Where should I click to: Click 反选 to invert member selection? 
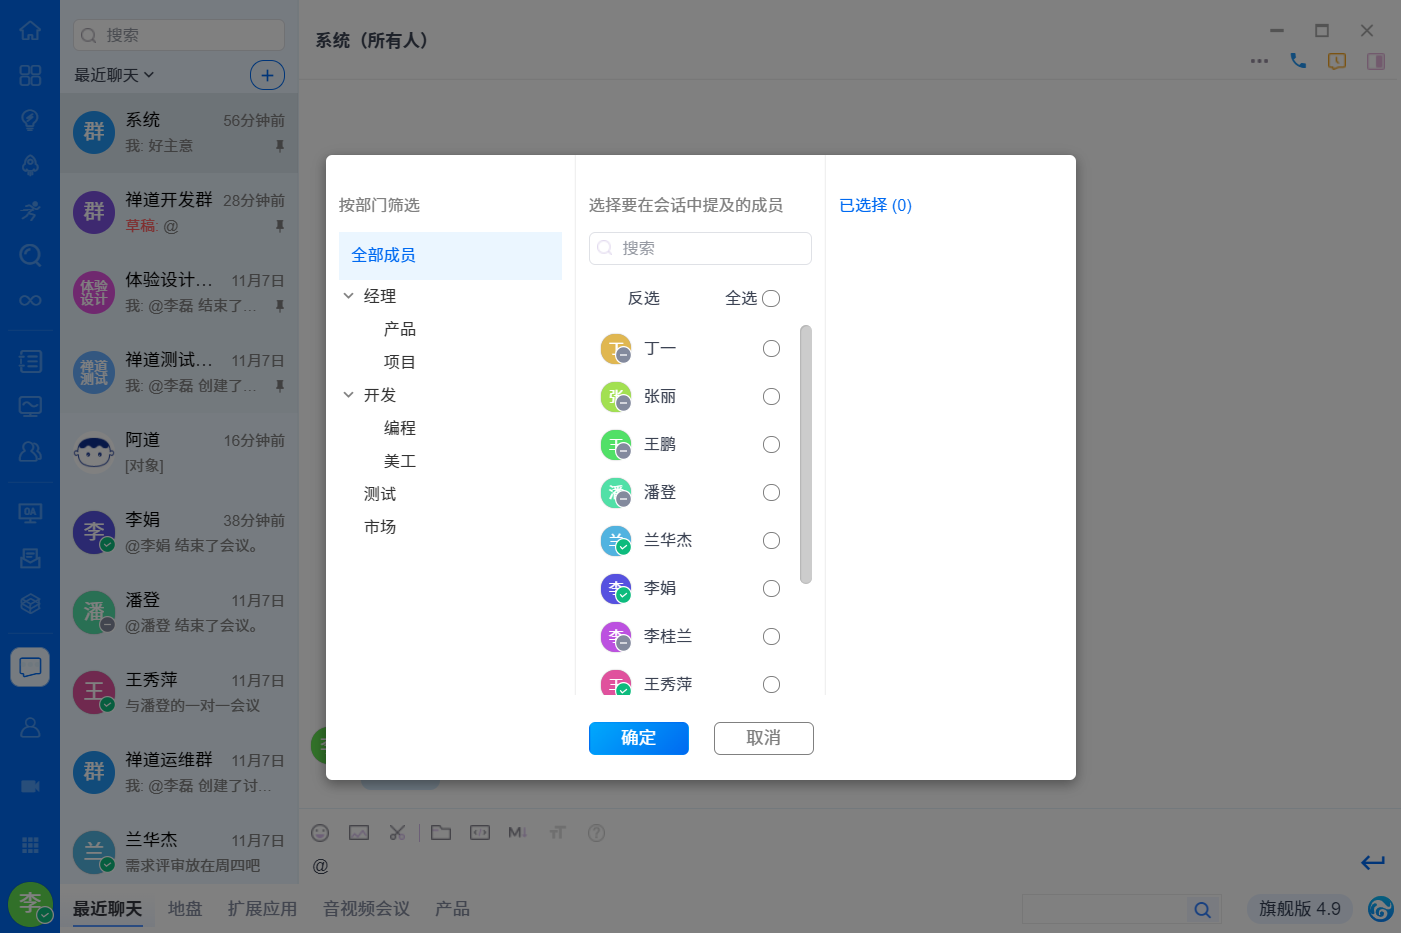click(x=644, y=298)
